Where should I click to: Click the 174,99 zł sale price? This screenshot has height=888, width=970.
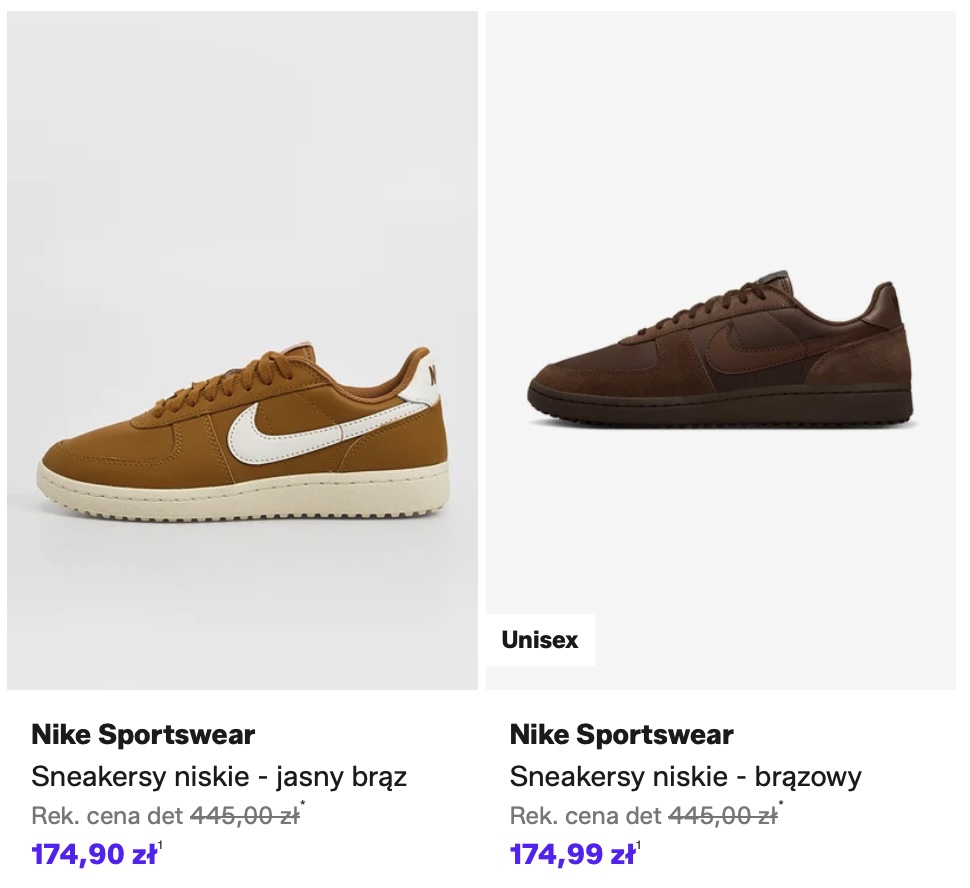572,855
